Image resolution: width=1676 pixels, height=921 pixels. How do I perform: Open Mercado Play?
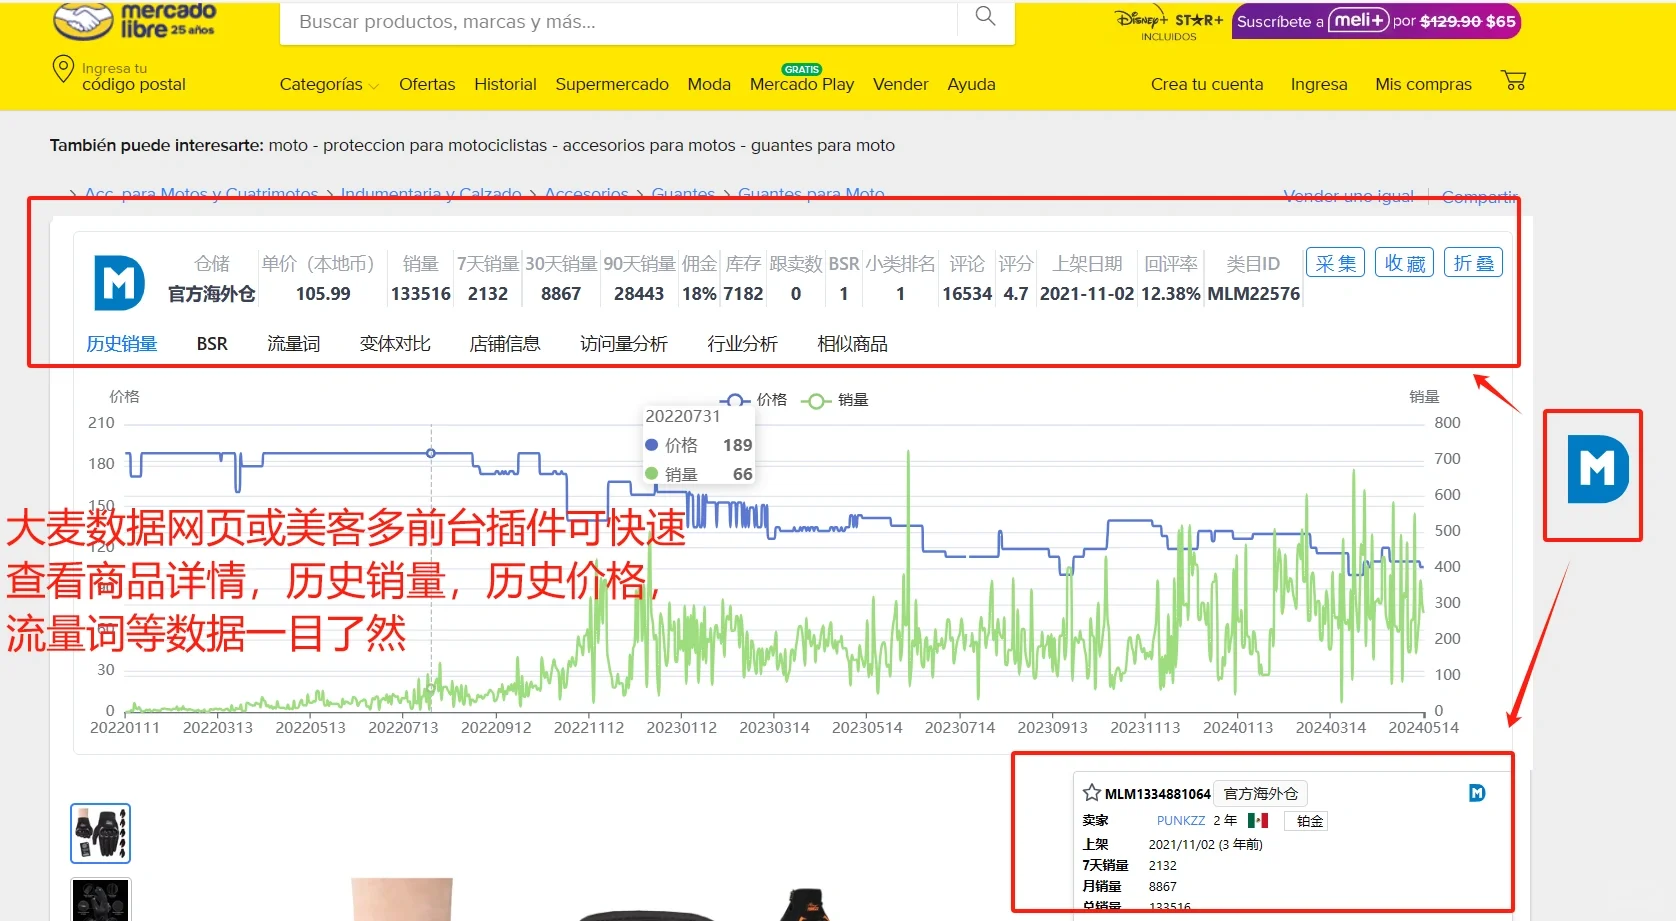pyautogui.click(x=802, y=85)
